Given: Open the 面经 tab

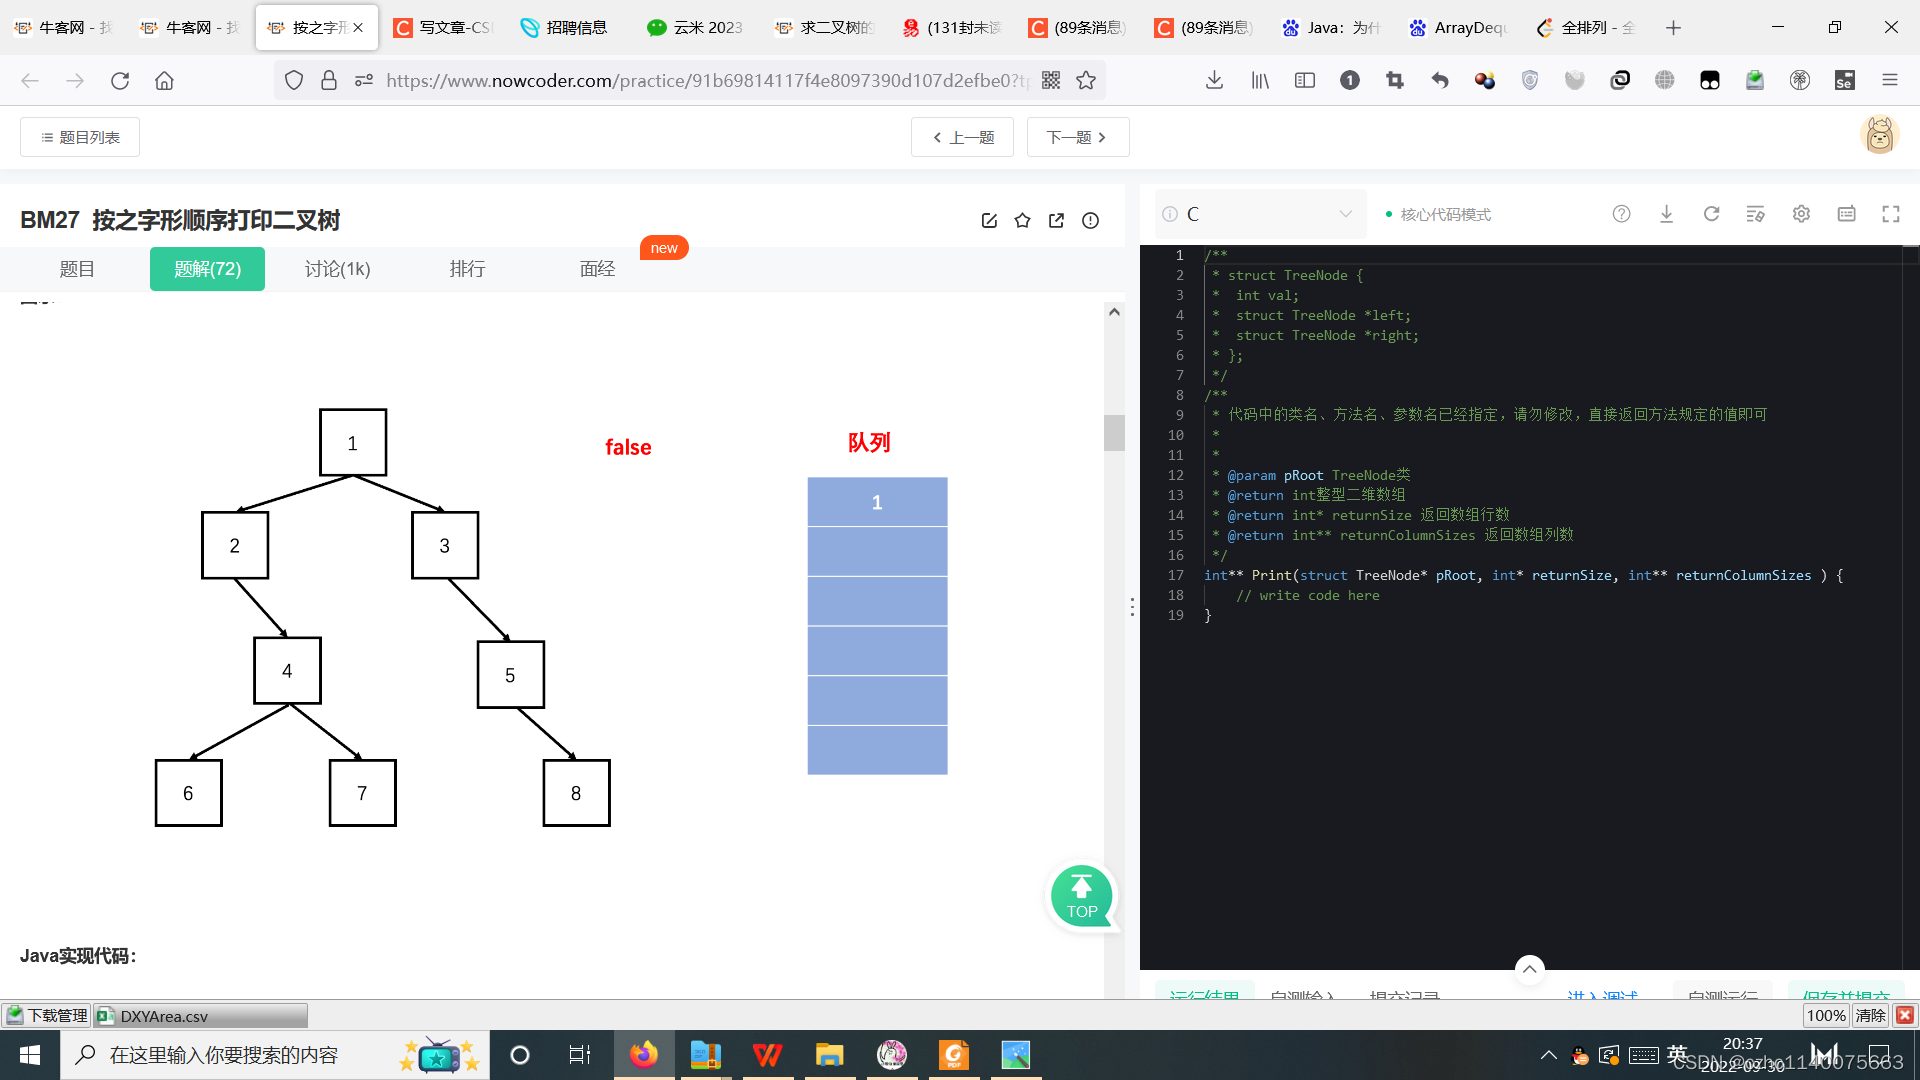Looking at the screenshot, I should (x=597, y=269).
